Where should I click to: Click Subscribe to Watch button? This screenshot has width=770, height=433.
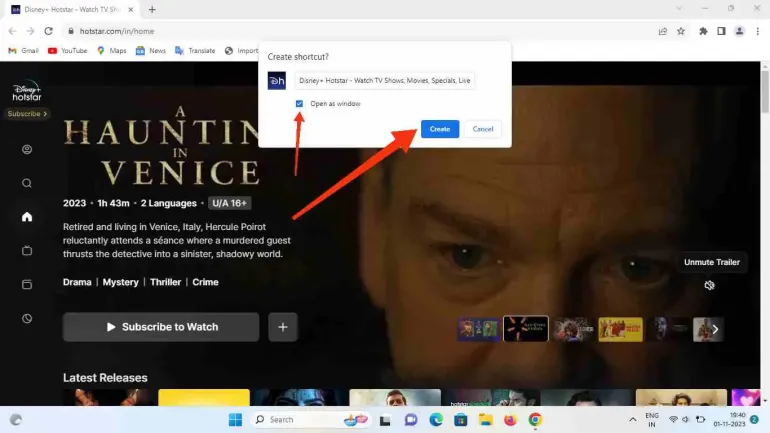tap(161, 327)
